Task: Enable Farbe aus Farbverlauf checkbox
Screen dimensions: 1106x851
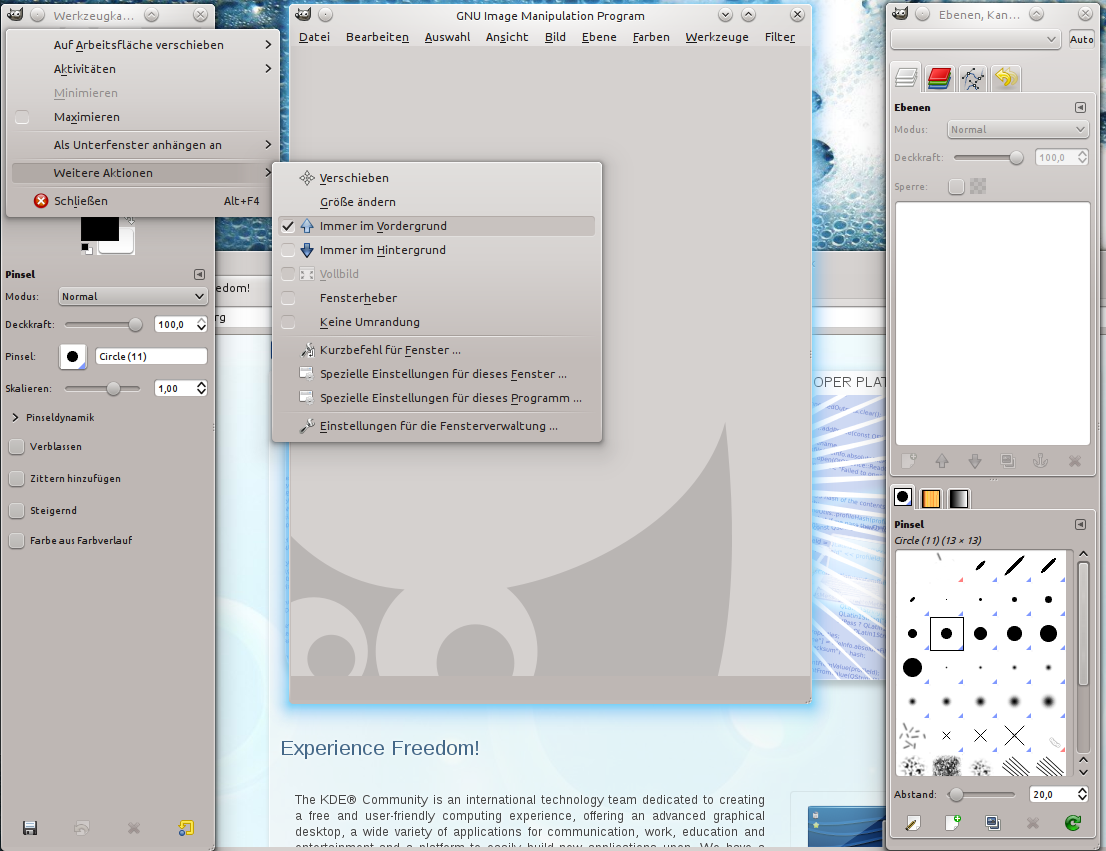Action: point(16,541)
